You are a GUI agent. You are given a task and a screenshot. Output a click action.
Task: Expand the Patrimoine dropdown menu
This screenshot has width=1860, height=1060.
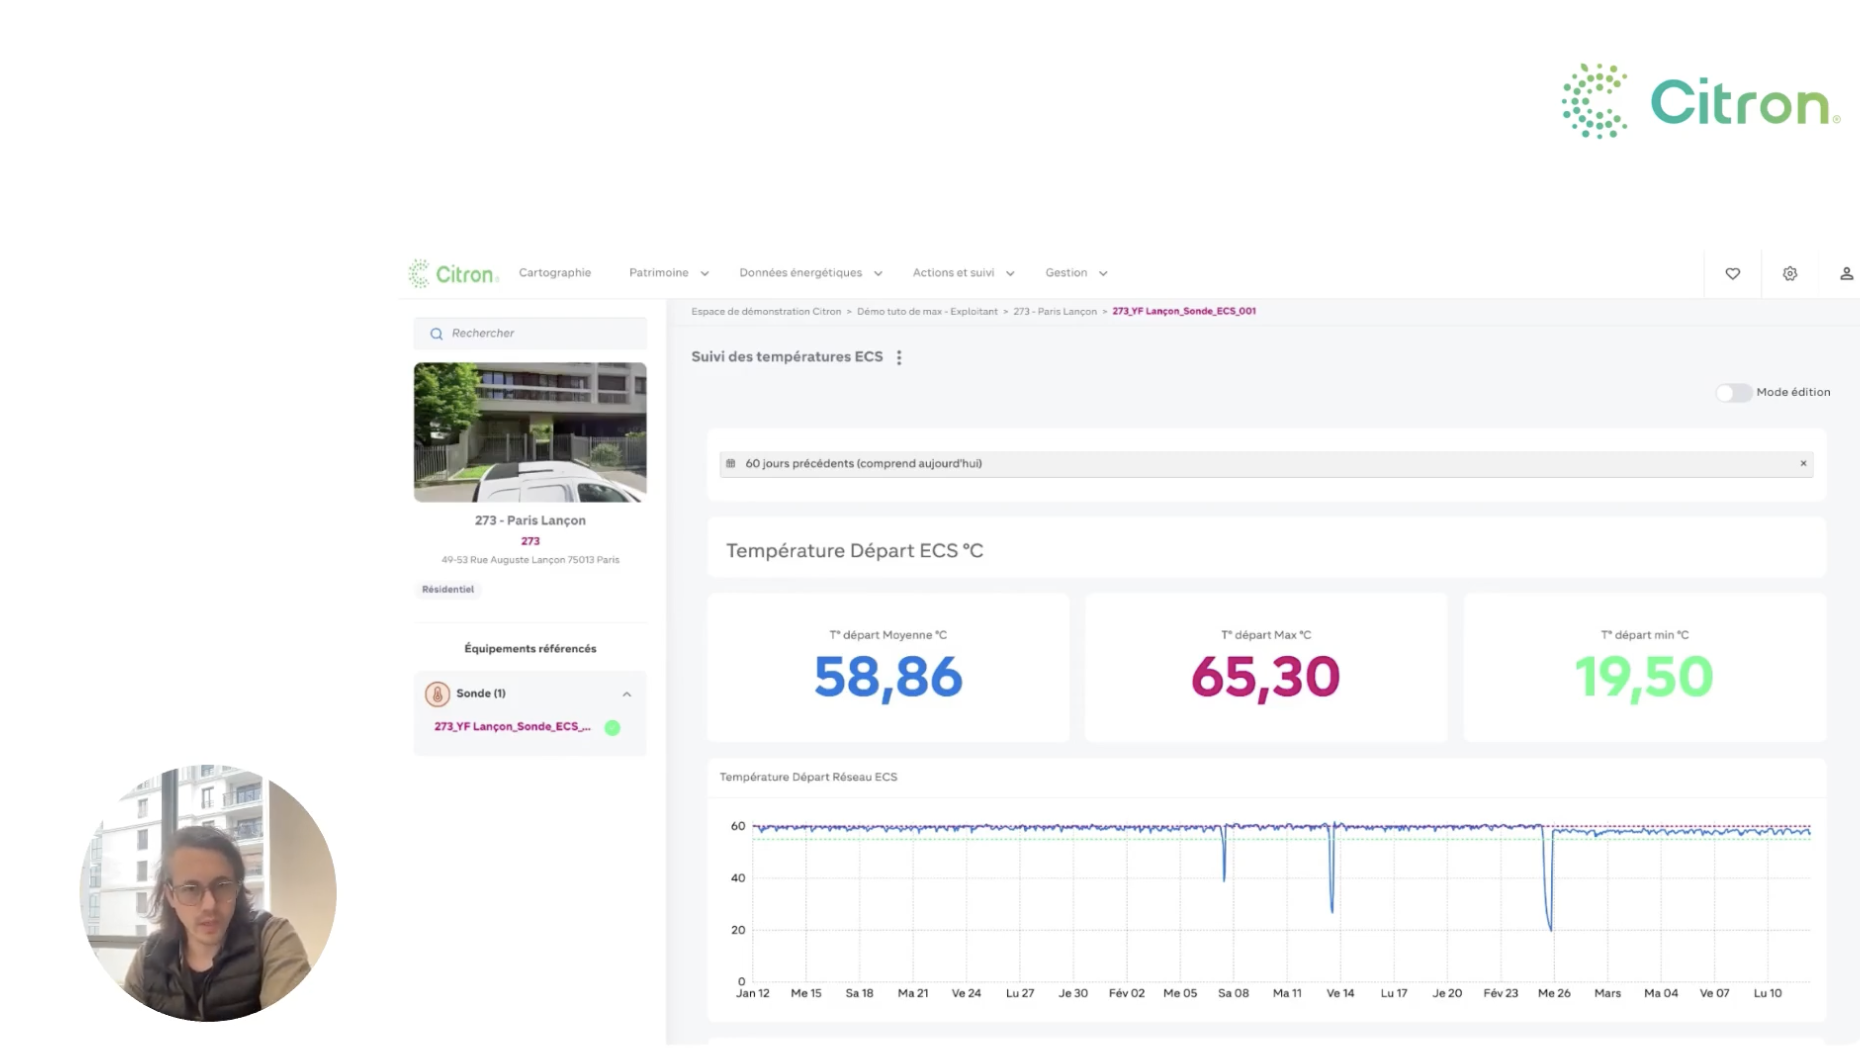668,273
